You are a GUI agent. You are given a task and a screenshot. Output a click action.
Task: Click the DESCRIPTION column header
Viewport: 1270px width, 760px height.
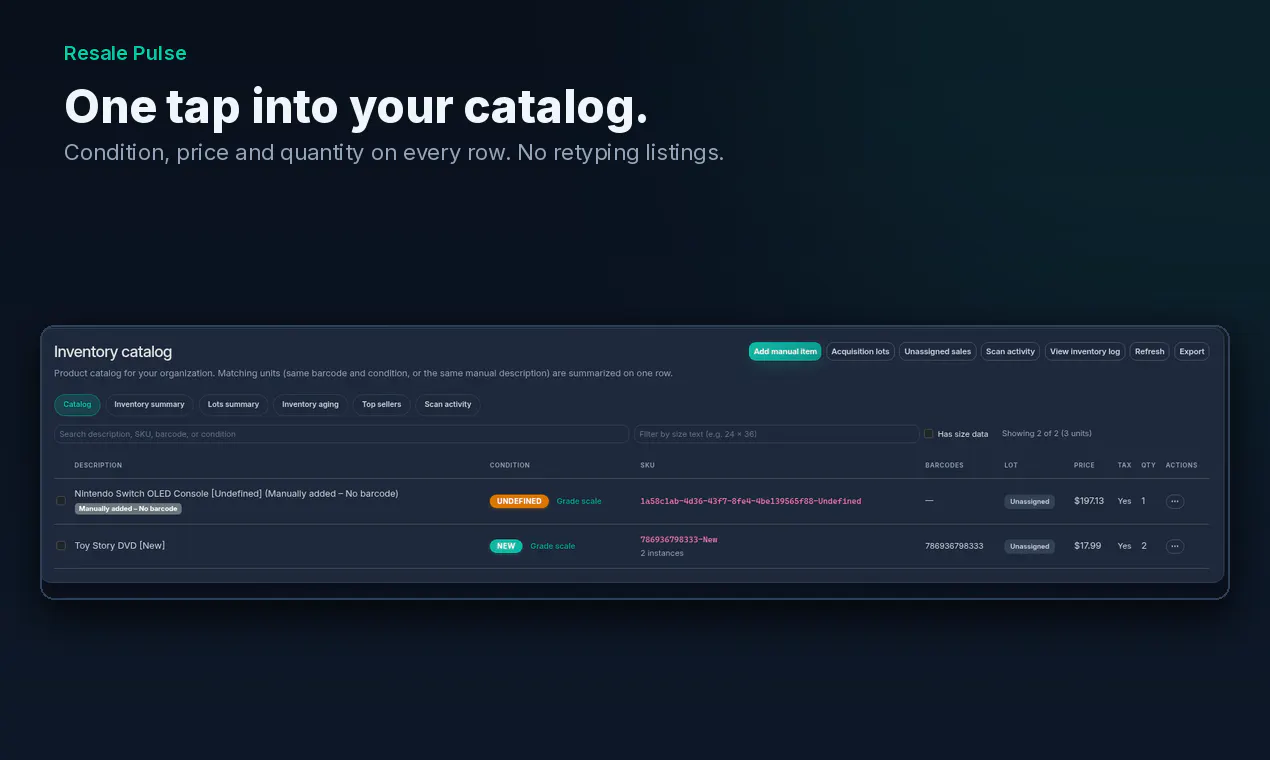[98, 465]
